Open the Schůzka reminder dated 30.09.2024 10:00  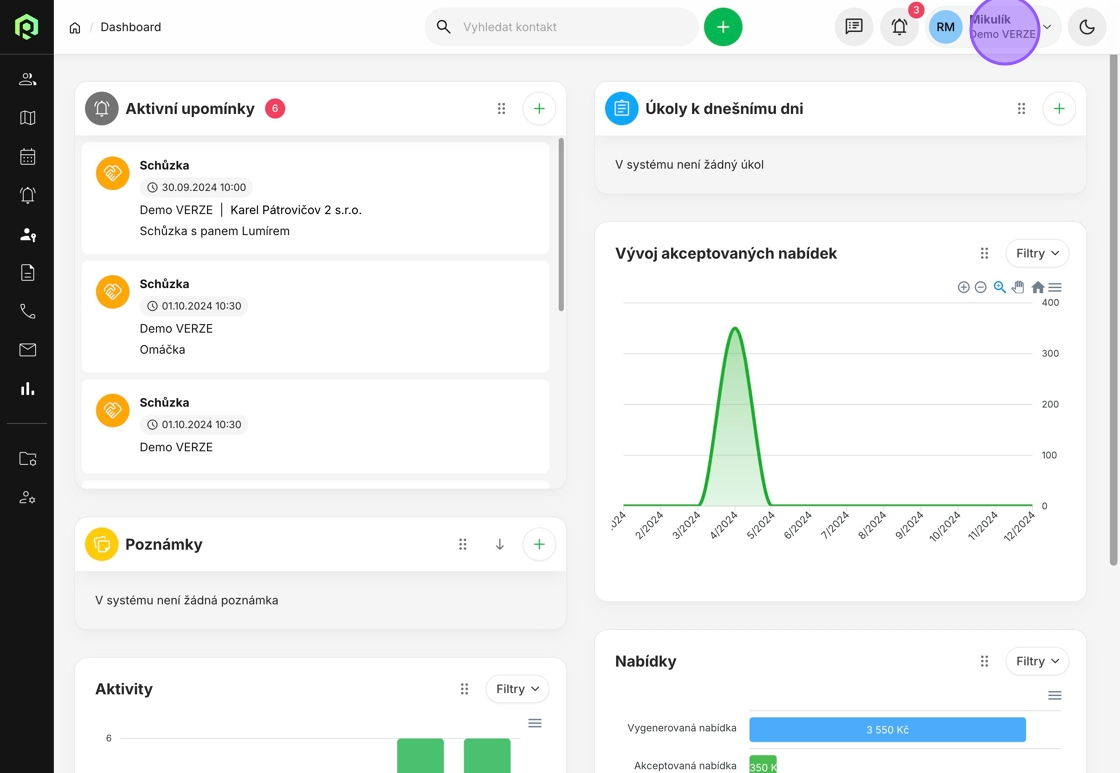point(315,198)
